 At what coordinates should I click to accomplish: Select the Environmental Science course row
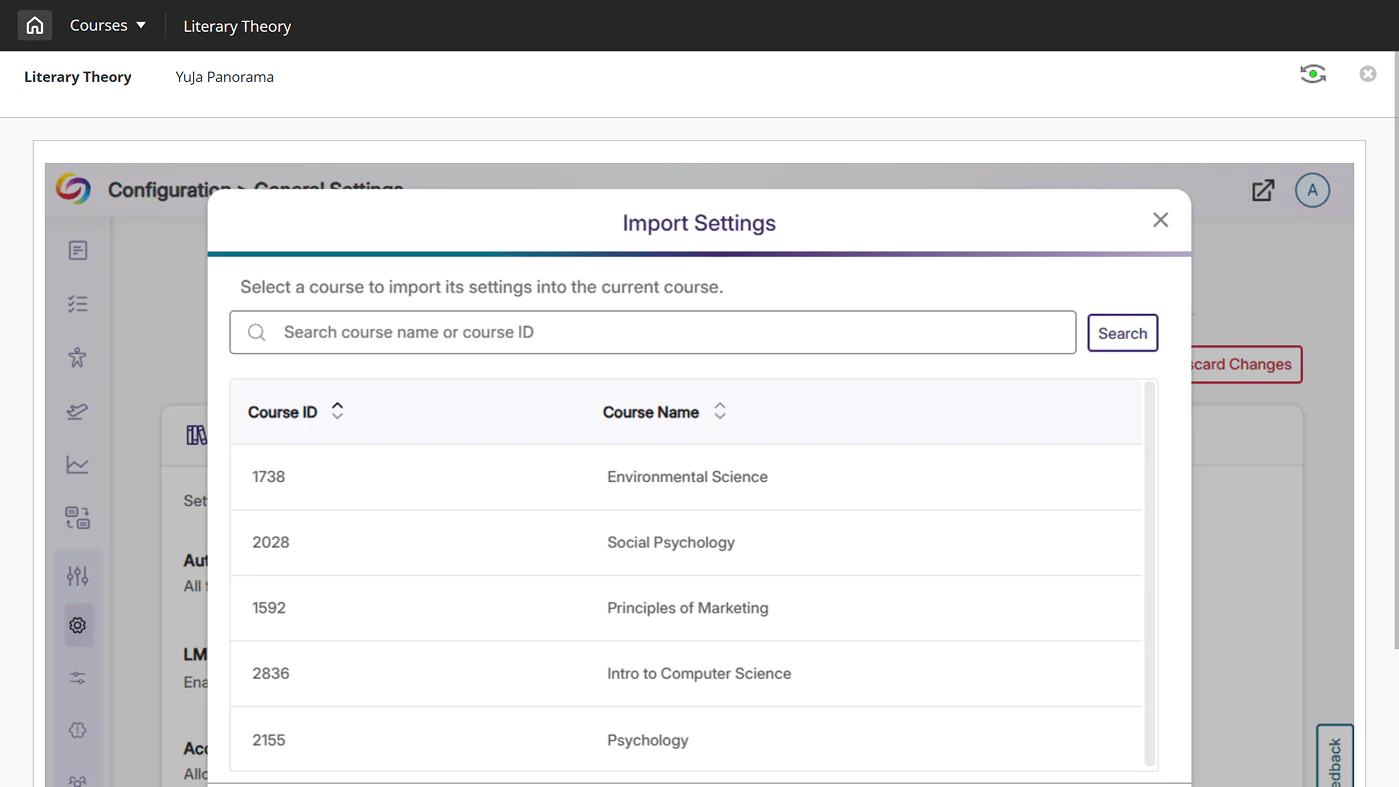[x=686, y=477]
